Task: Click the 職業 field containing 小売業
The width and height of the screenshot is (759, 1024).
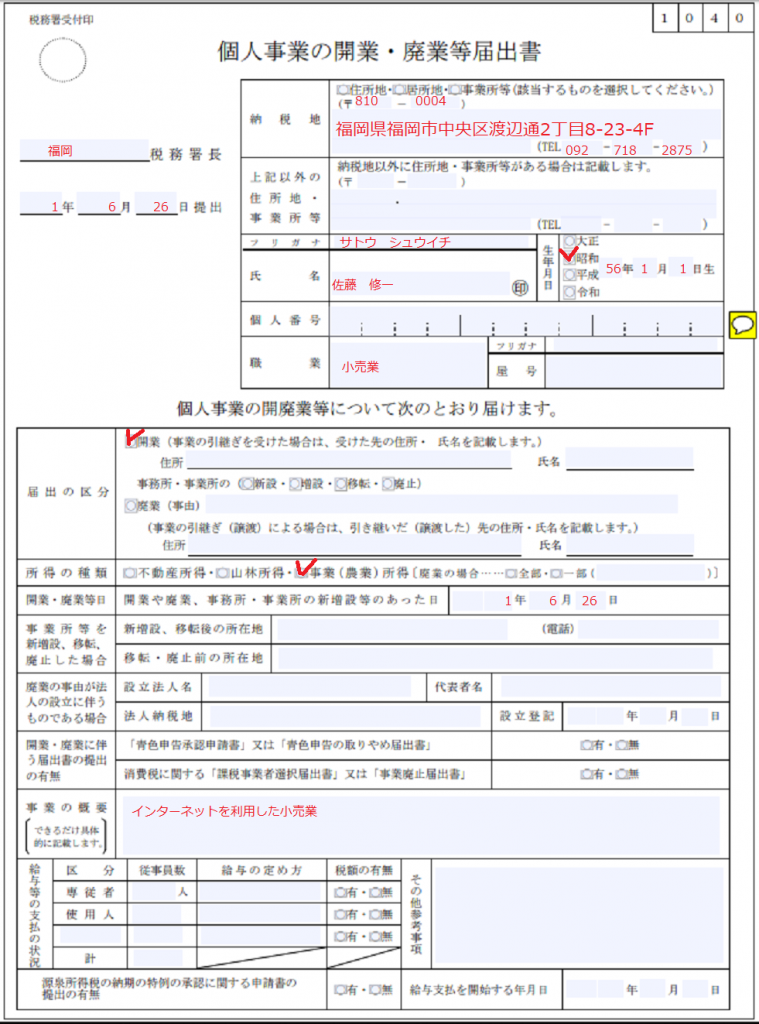Action: coord(408,367)
